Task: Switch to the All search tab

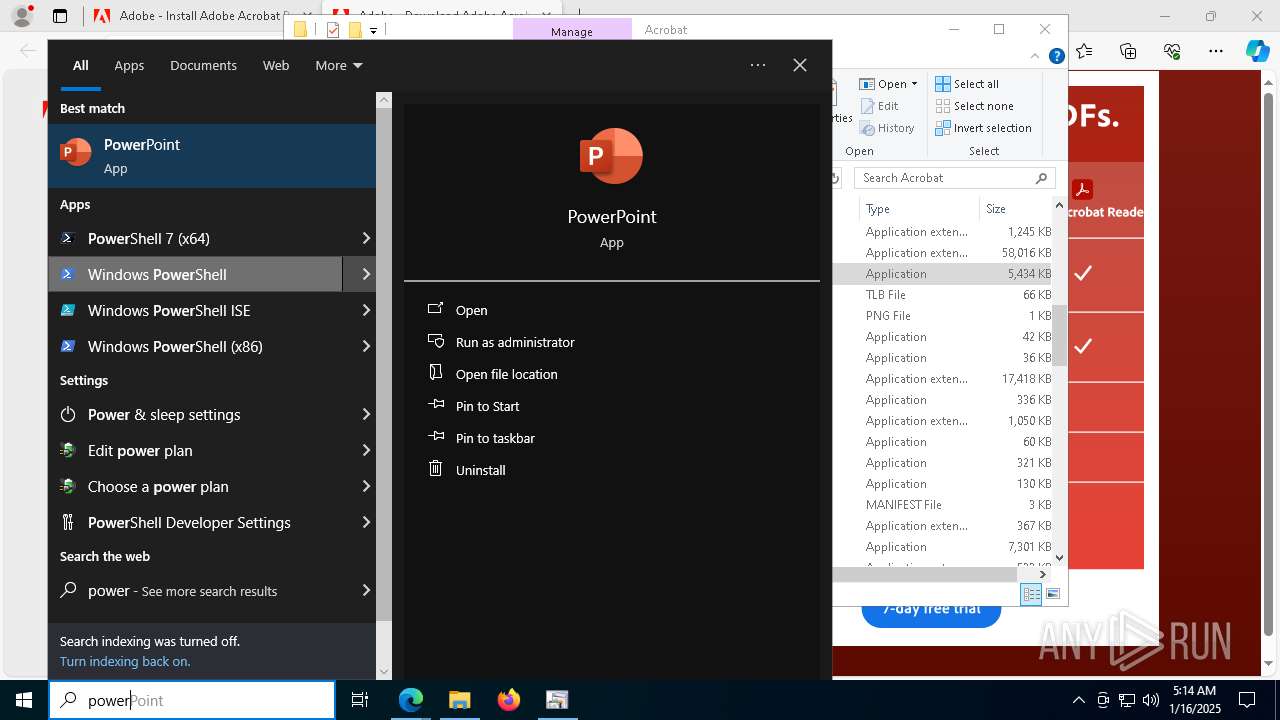Action: click(80, 65)
